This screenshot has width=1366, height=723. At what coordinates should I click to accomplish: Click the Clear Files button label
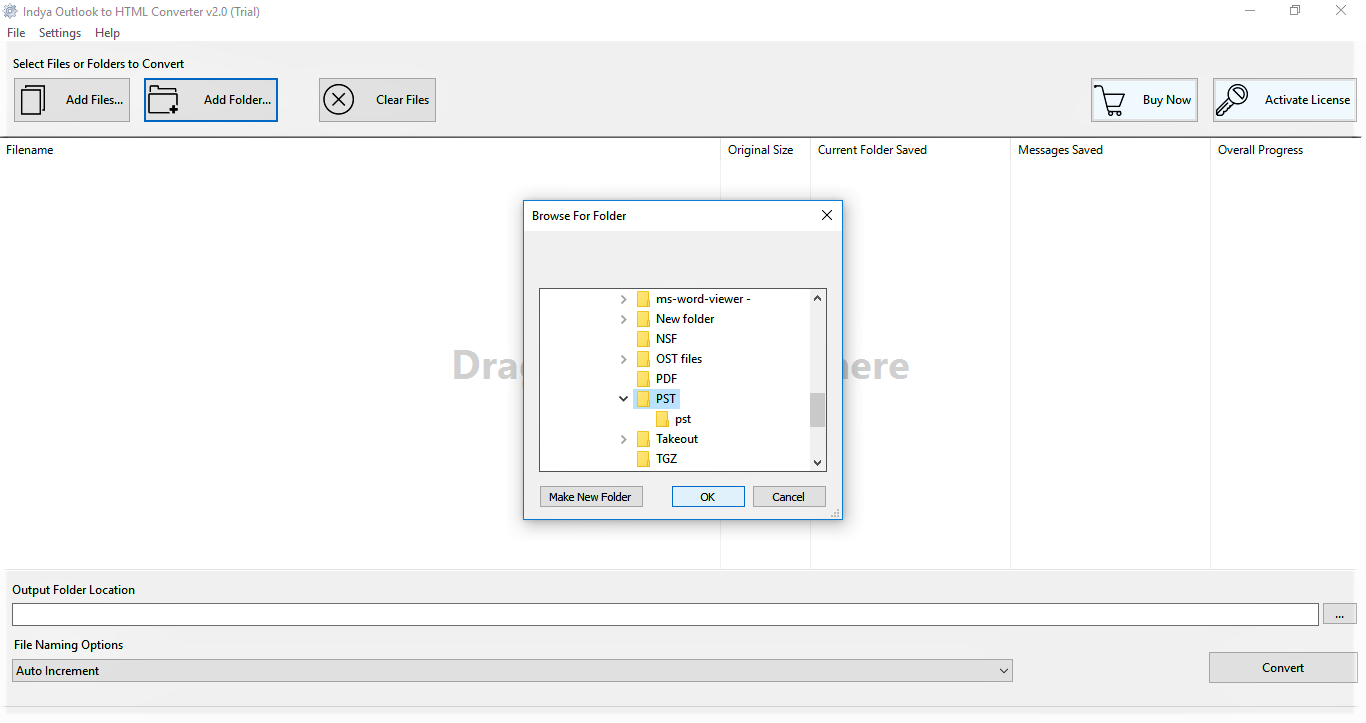pos(402,100)
